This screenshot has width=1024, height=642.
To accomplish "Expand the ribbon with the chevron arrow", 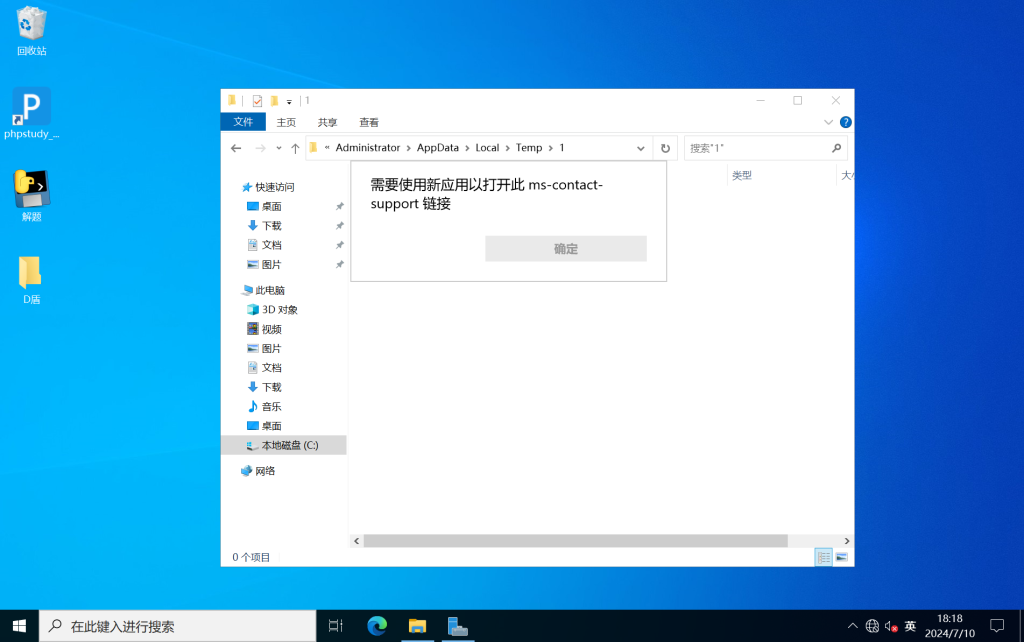I will (x=828, y=122).
